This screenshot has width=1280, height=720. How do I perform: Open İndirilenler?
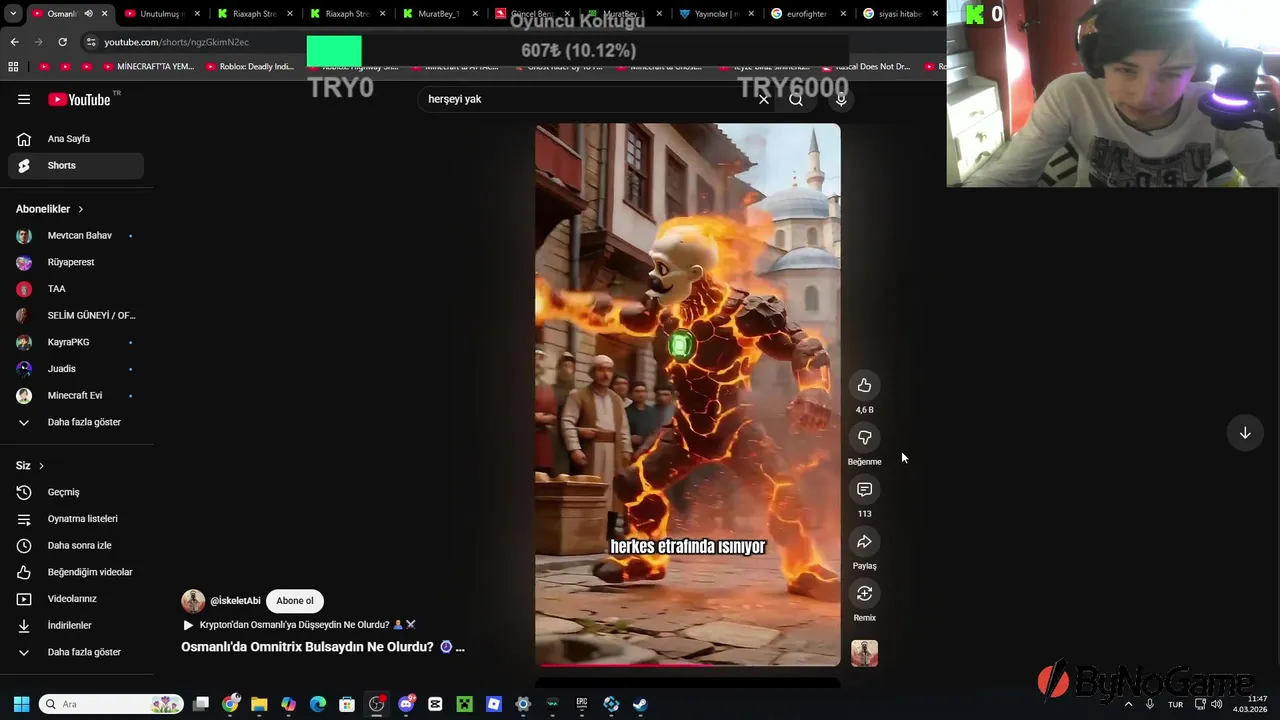point(76,626)
